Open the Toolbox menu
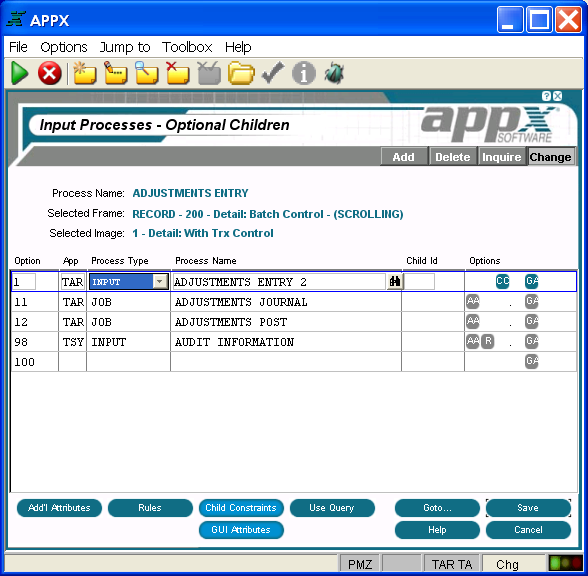The width and height of the screenshot is (588, 576). point(187,47)
